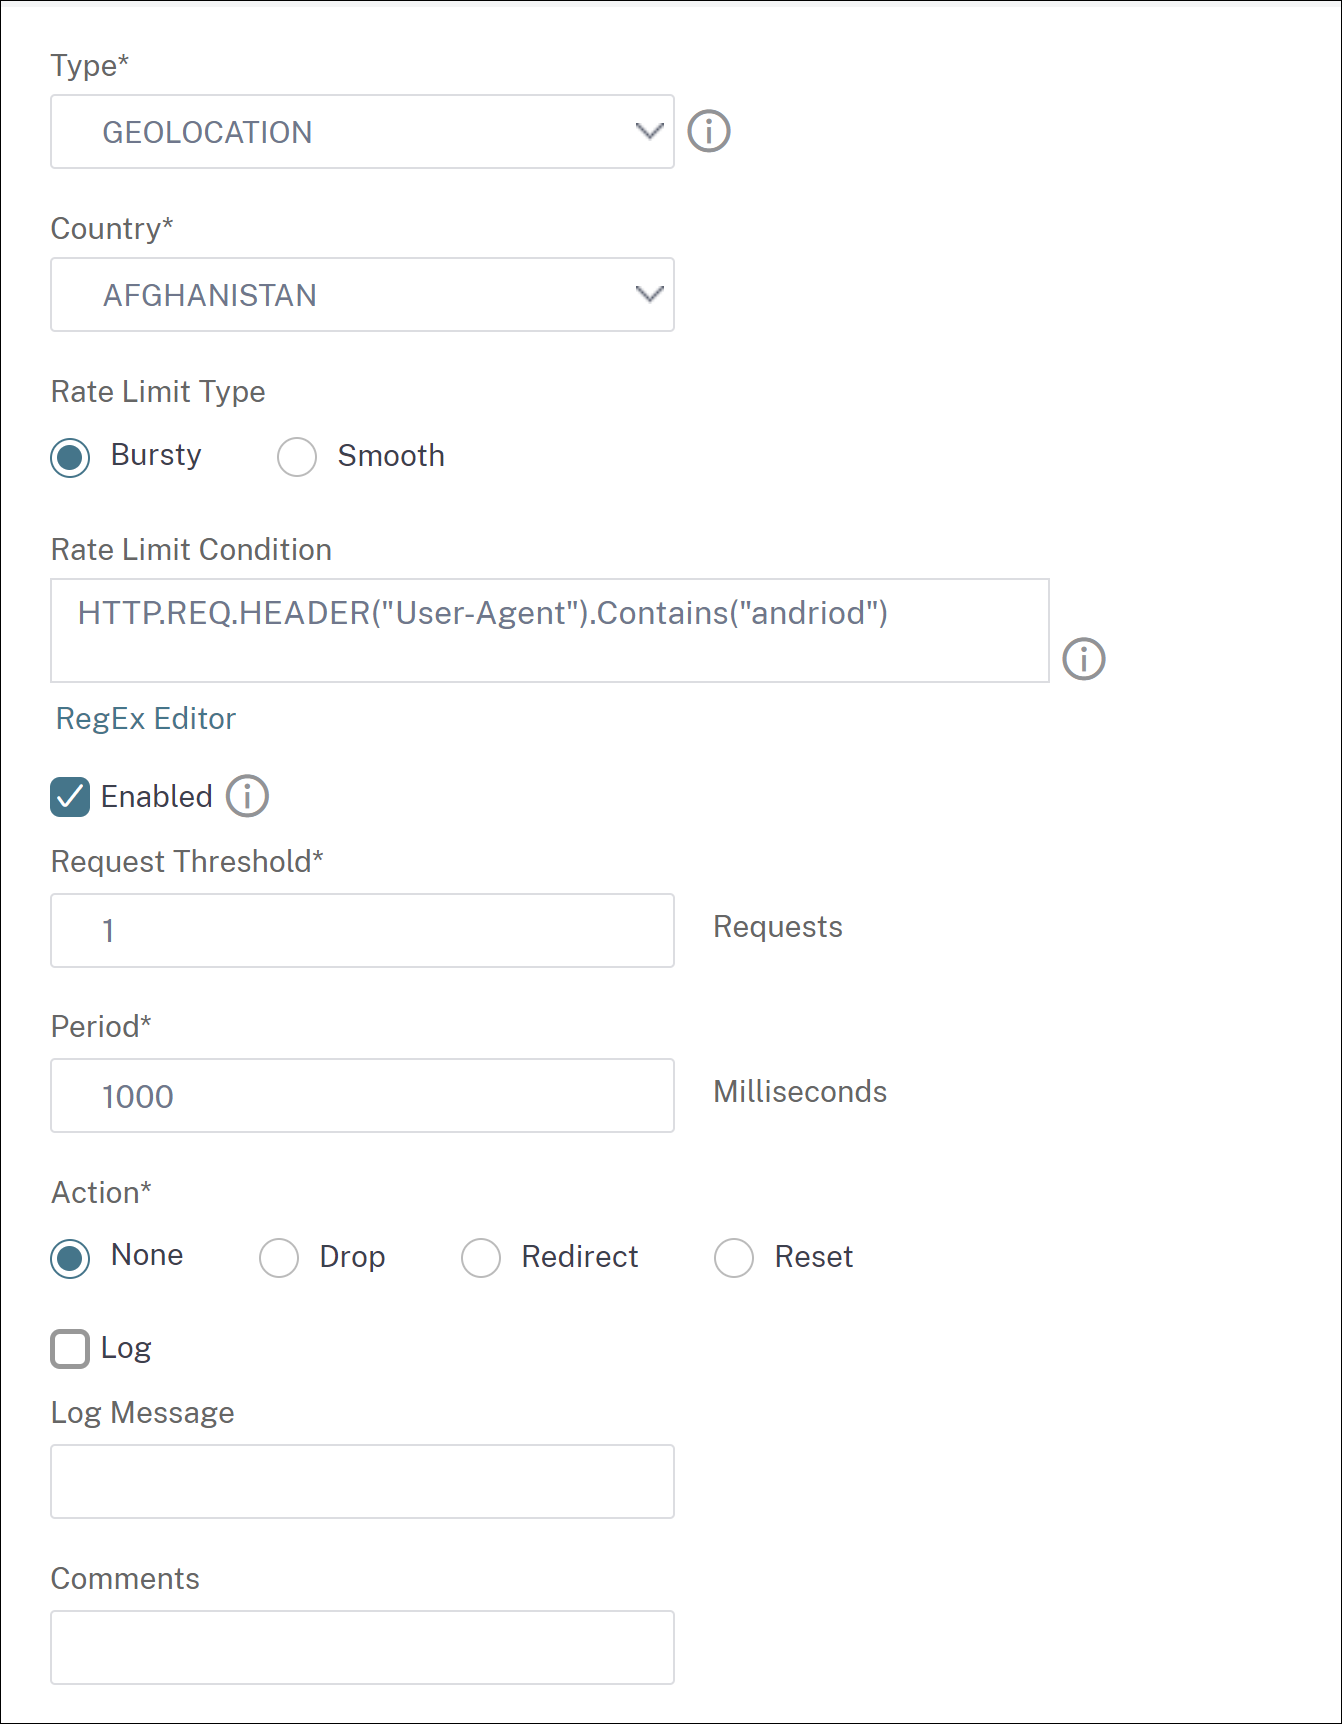Viewport: 1342px width, 1724px height.
Task: Choose Redirect as the action
Action: 481,1258
